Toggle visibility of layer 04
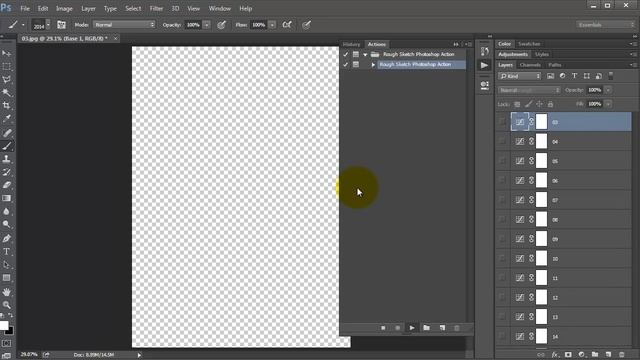 point(502,141)
